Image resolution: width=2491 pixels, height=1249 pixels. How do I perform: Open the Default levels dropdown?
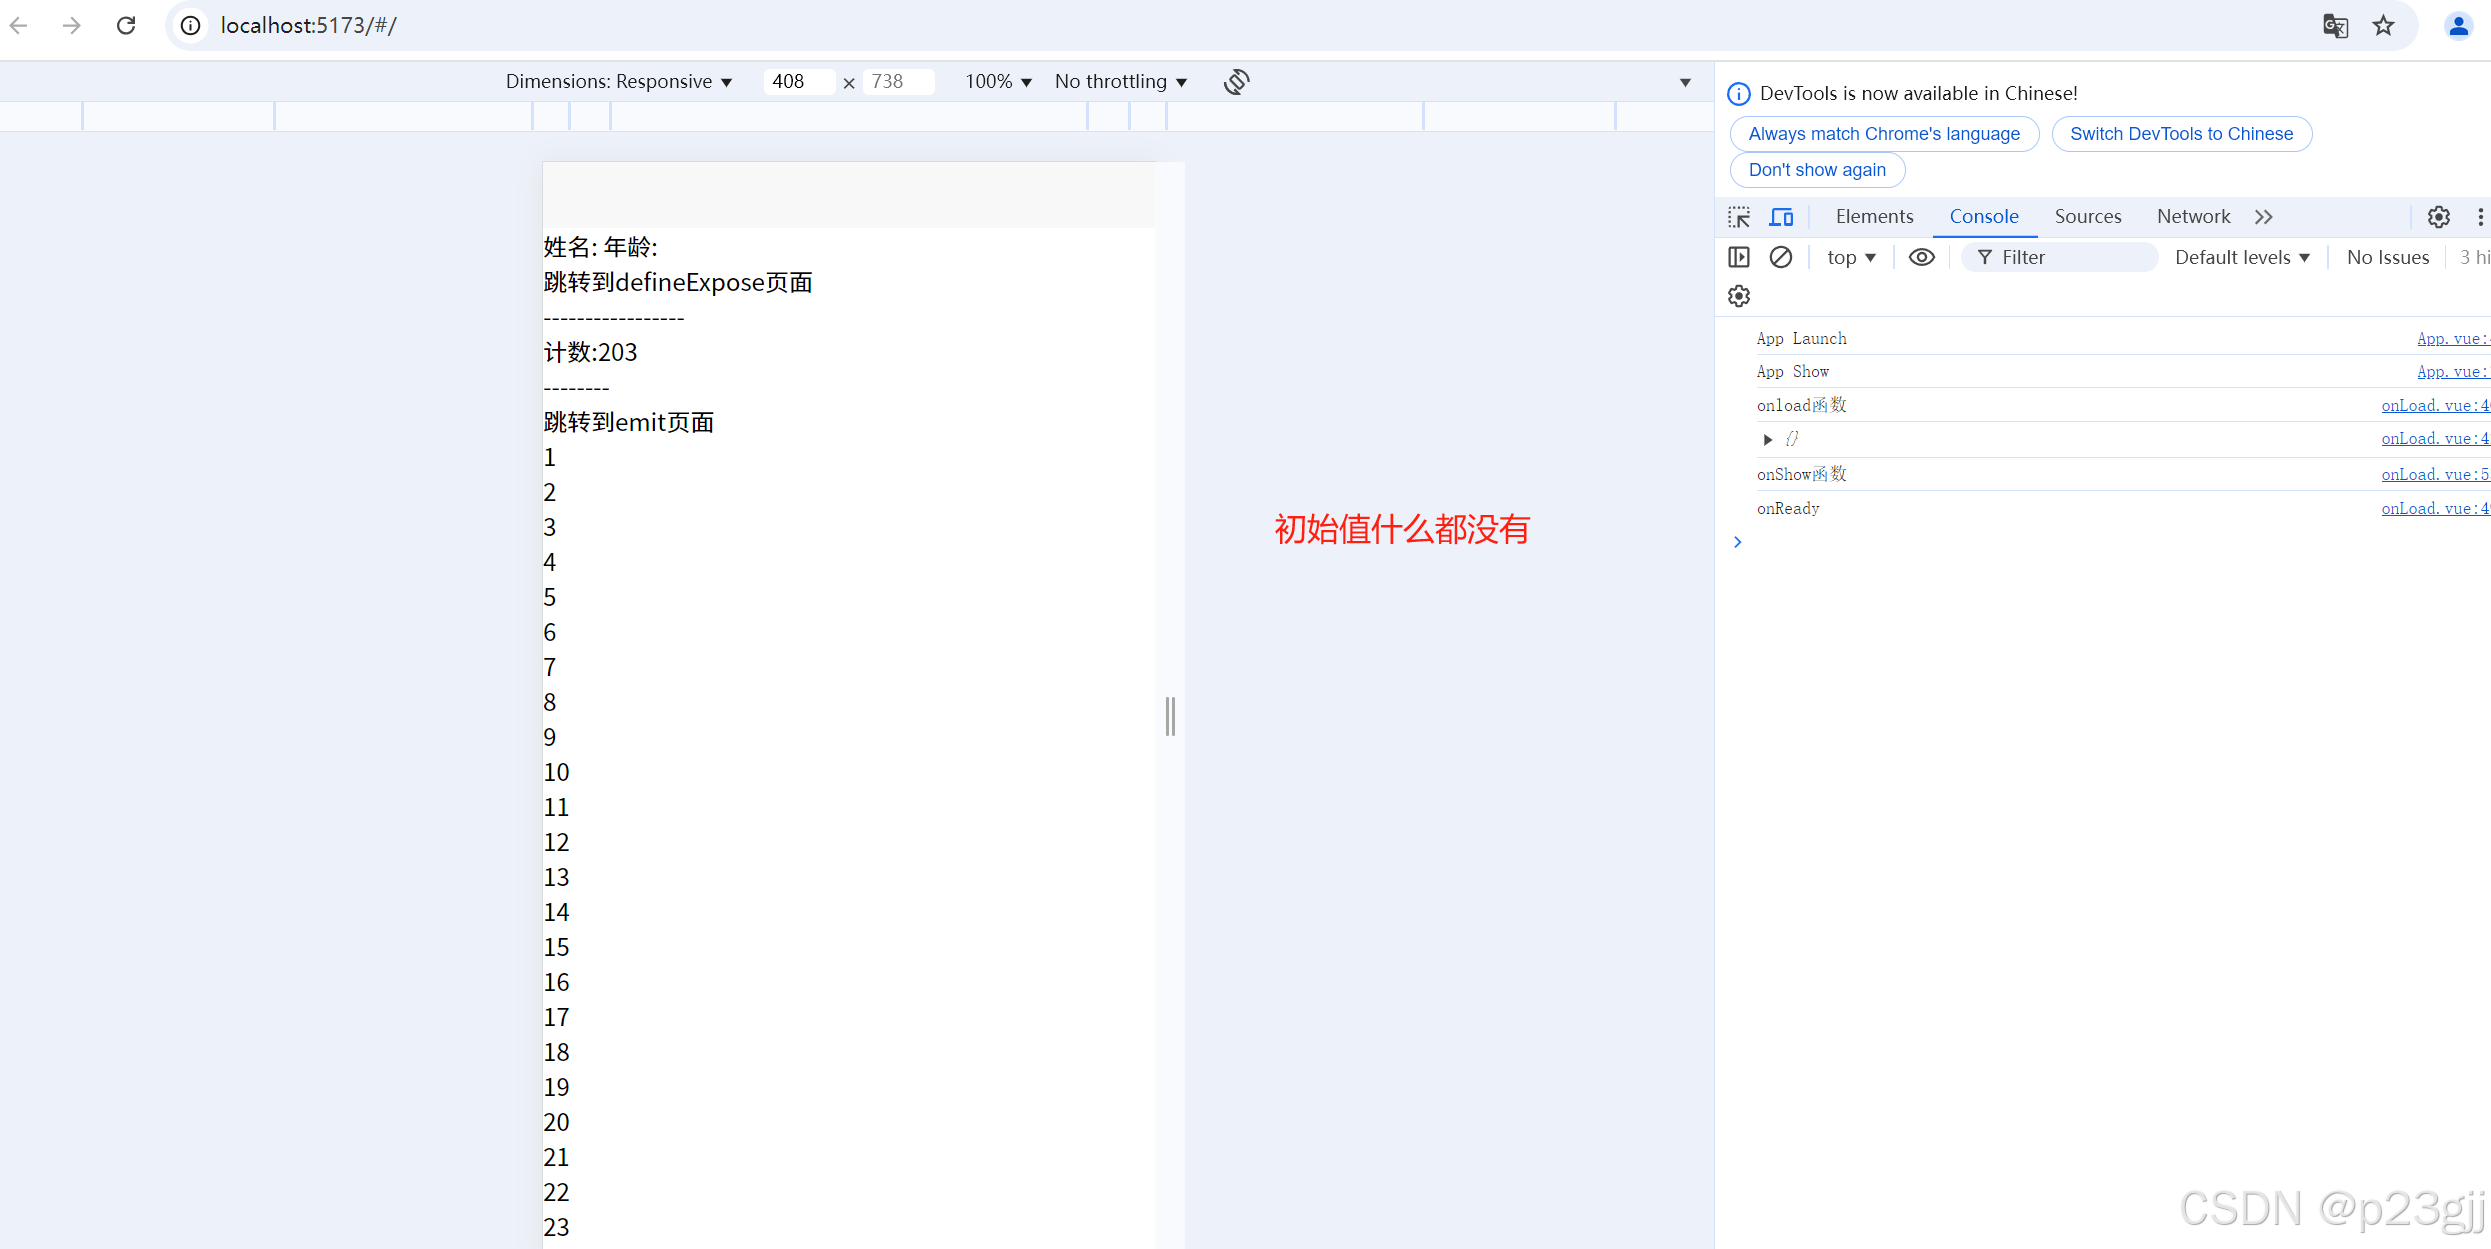pos(2241,257)
